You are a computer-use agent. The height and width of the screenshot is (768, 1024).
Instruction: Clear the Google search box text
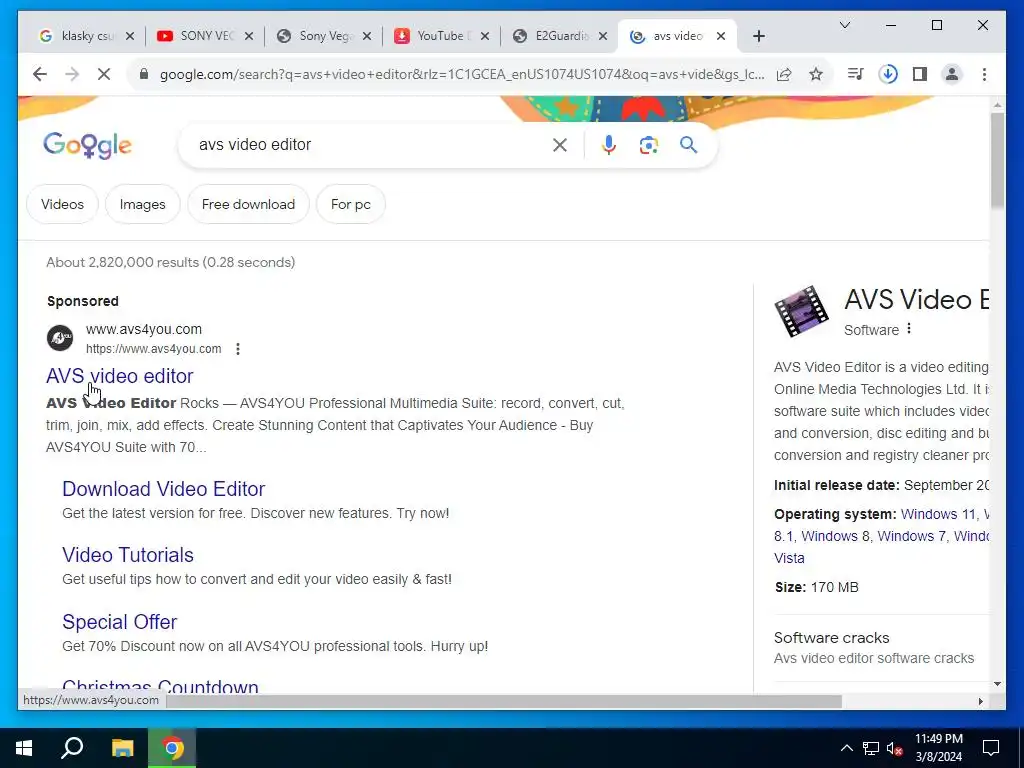click(x=560, y=145)
